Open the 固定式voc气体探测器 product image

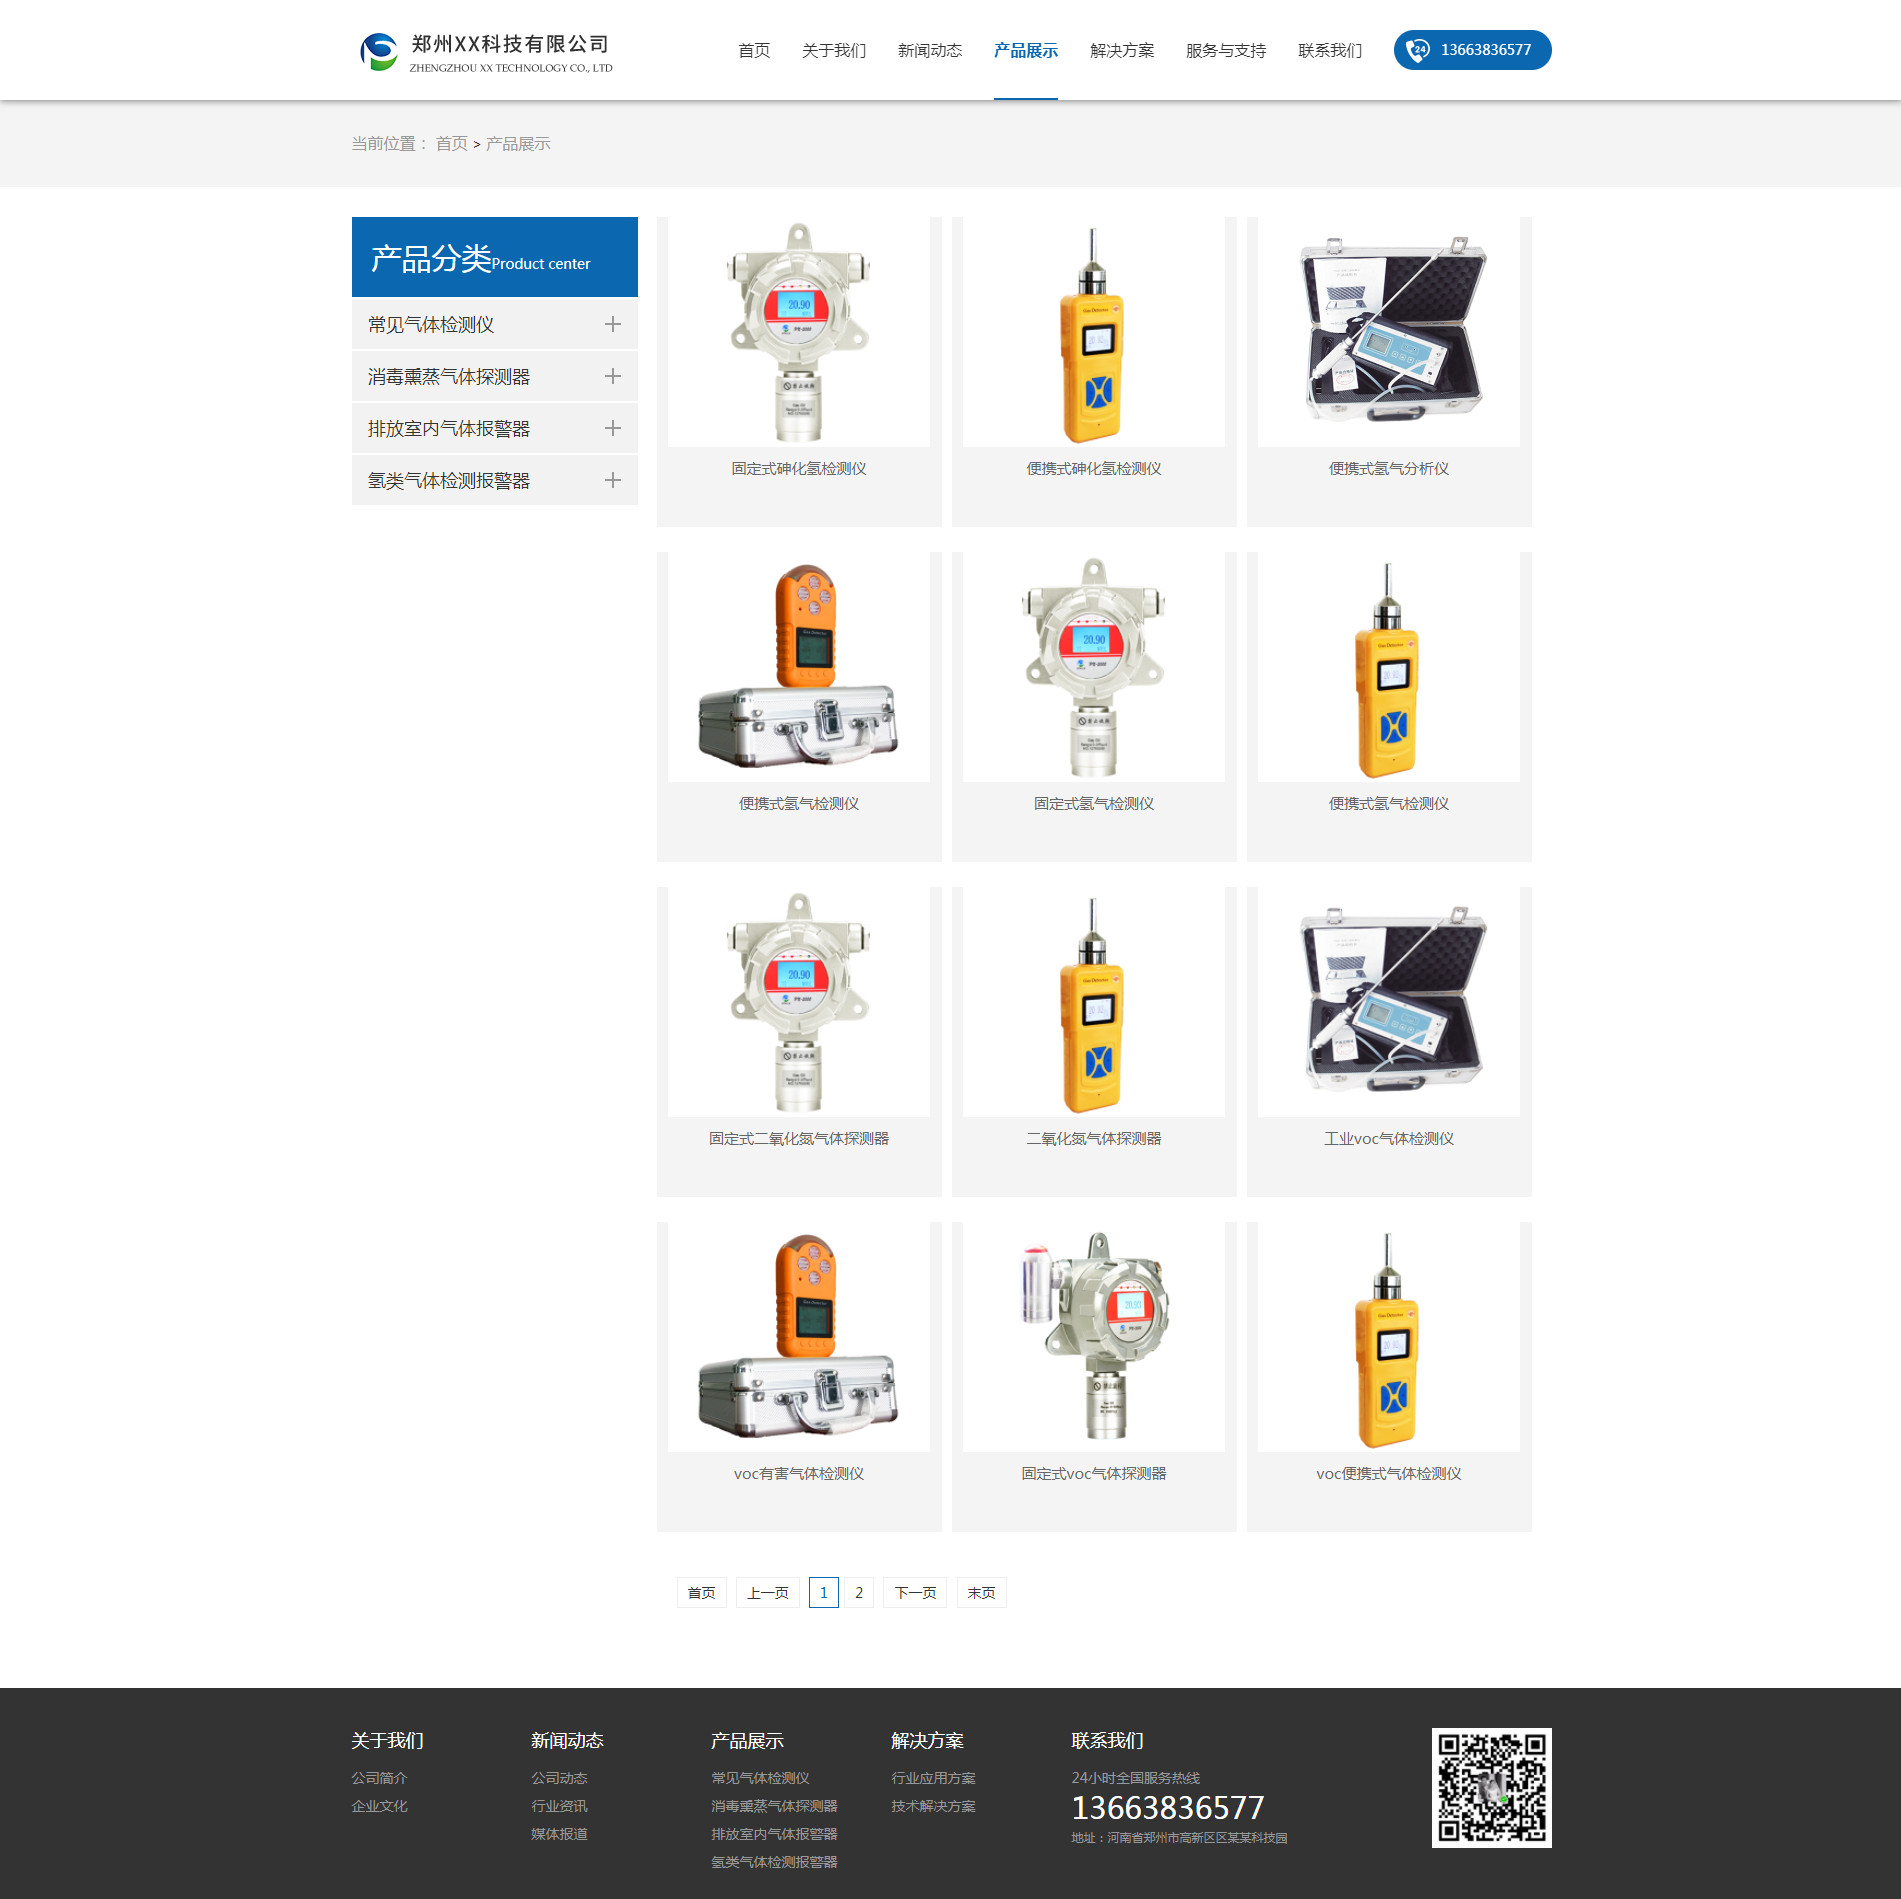pos(1093,1336)
